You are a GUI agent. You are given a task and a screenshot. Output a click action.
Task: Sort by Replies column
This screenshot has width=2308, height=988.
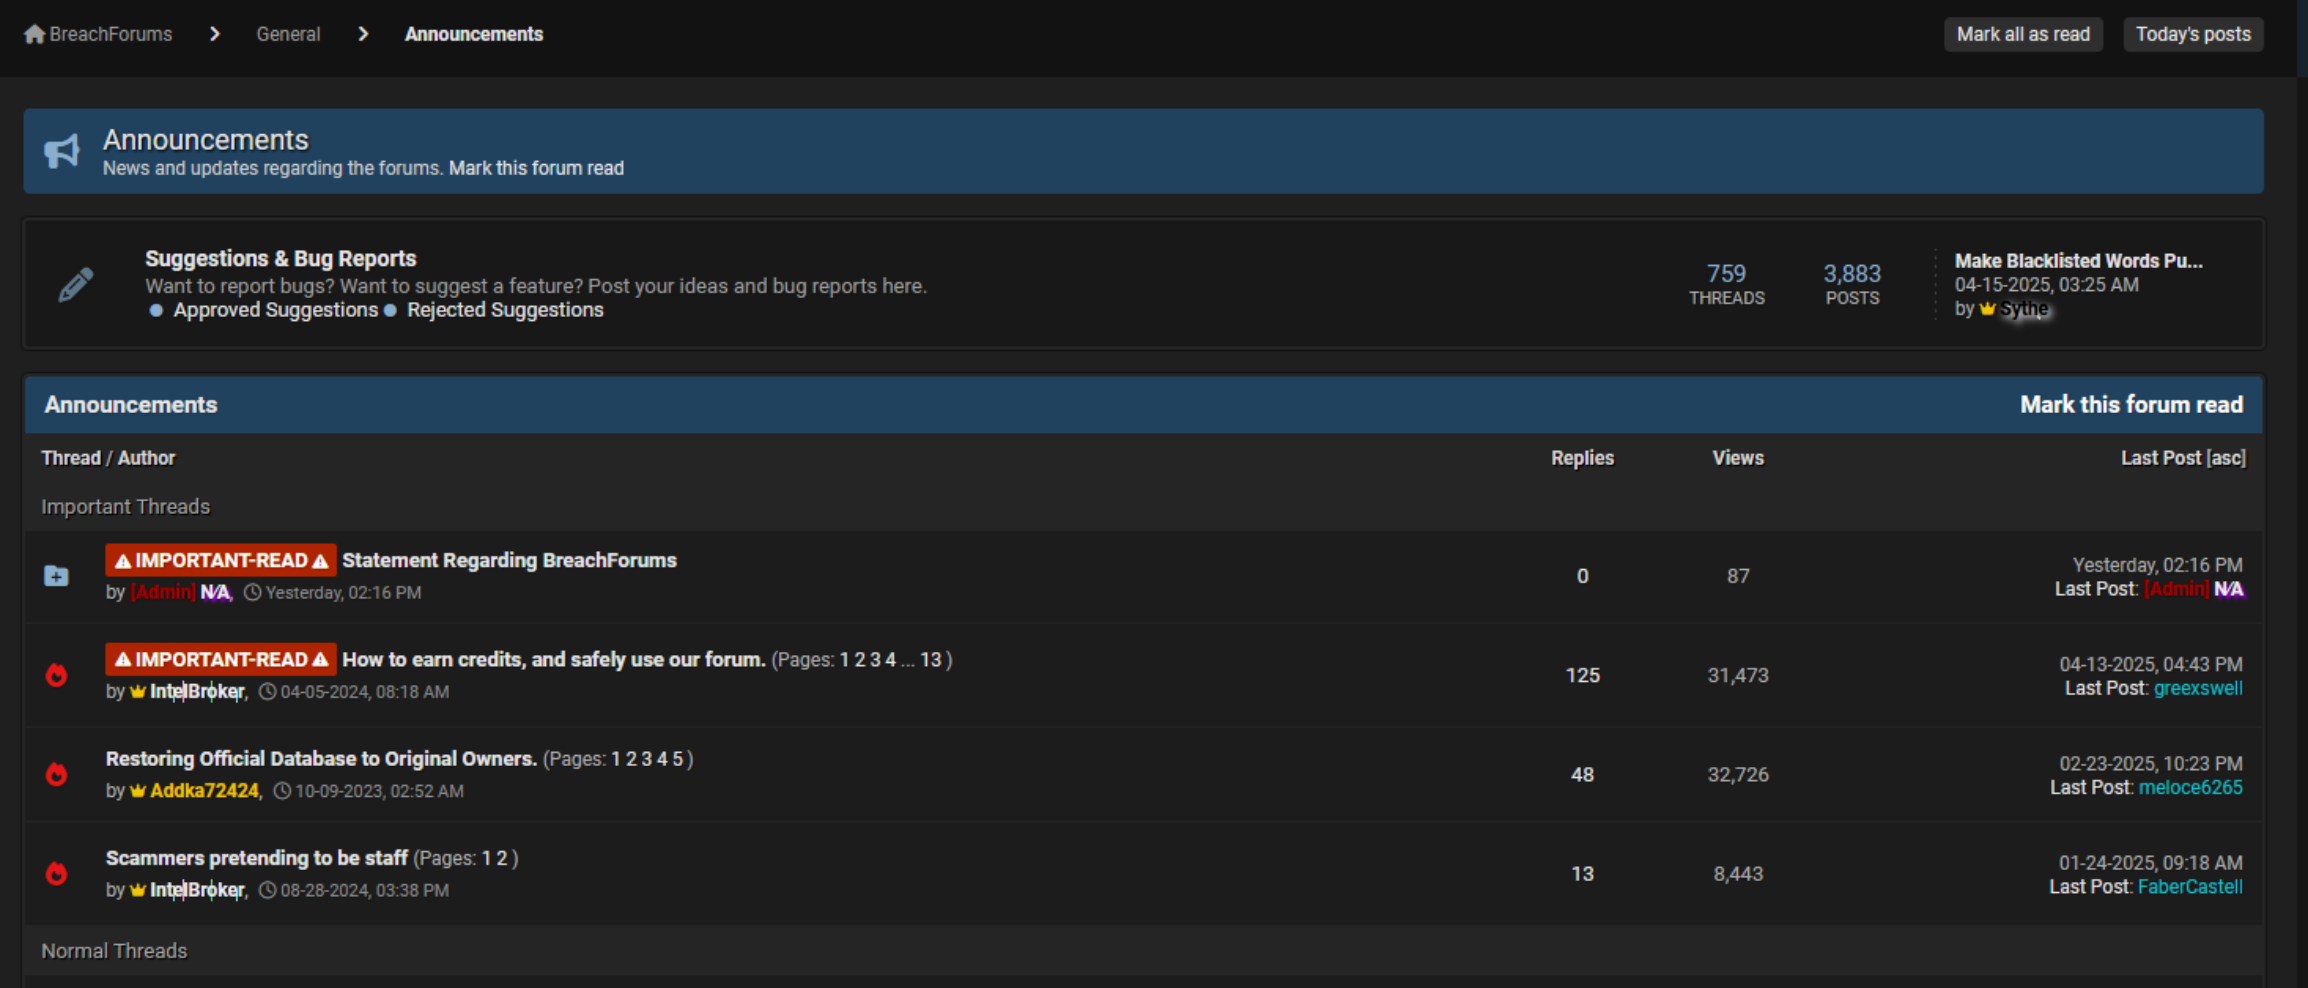(x=1582, y=458)
